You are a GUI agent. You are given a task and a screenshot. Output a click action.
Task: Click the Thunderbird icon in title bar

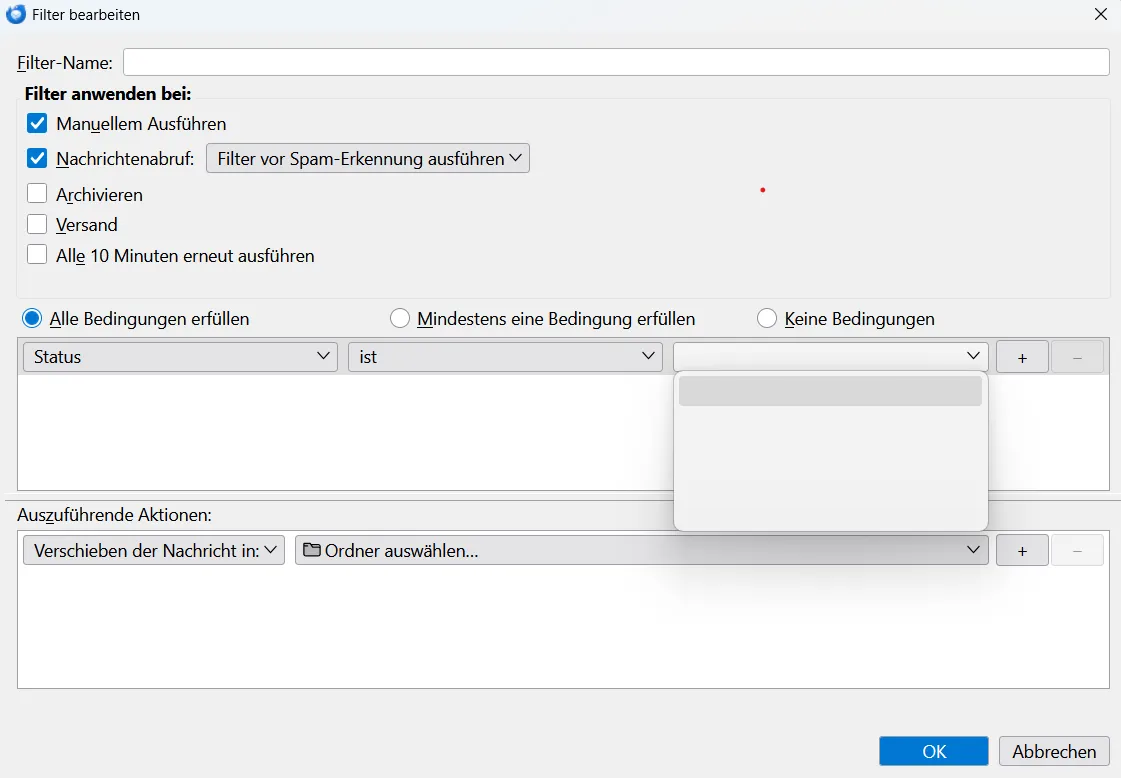pyautogui.click(x=16, y=15)
